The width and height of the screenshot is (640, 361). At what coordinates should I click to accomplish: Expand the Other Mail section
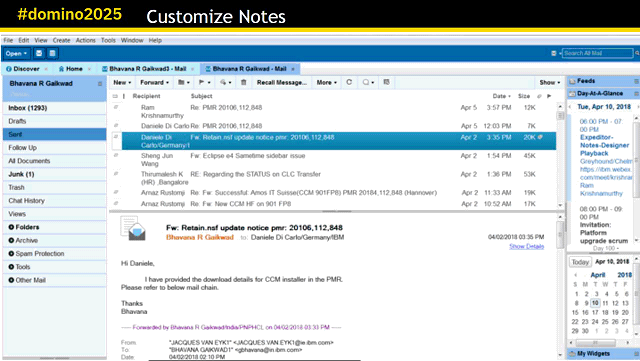(11, 280)
